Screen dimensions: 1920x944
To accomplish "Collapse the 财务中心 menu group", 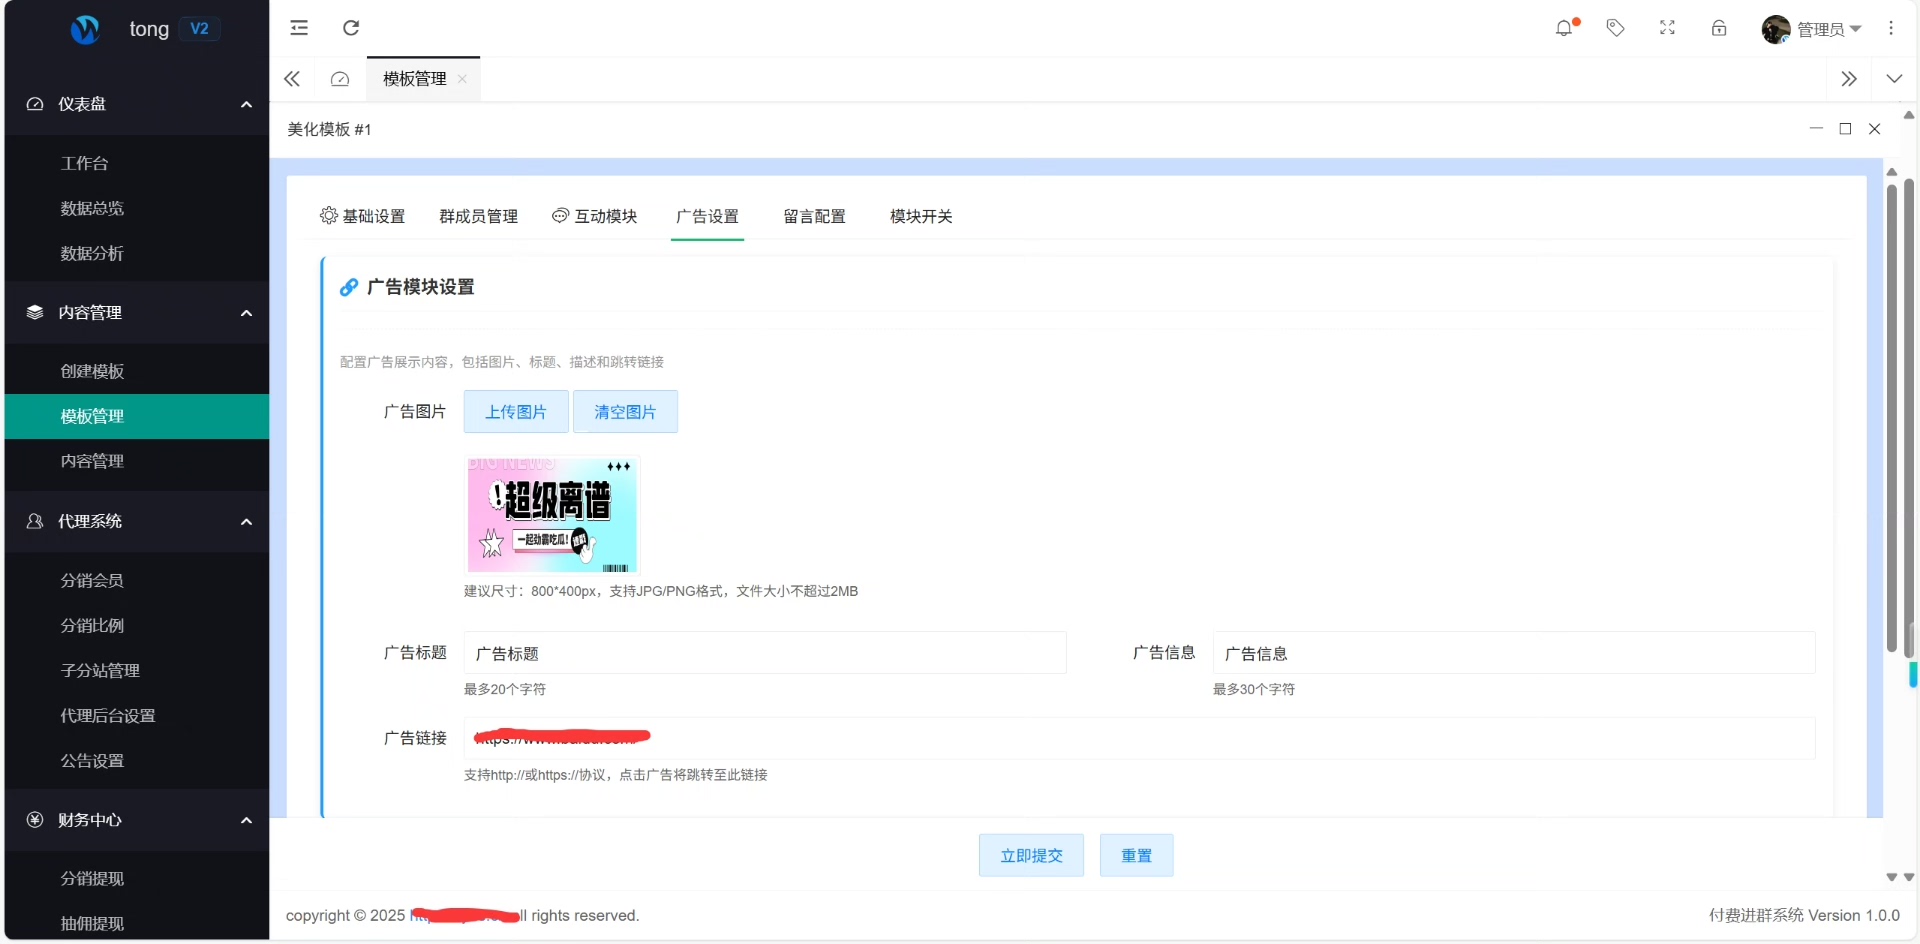I will pyautogui.click(x=246, y=820).
